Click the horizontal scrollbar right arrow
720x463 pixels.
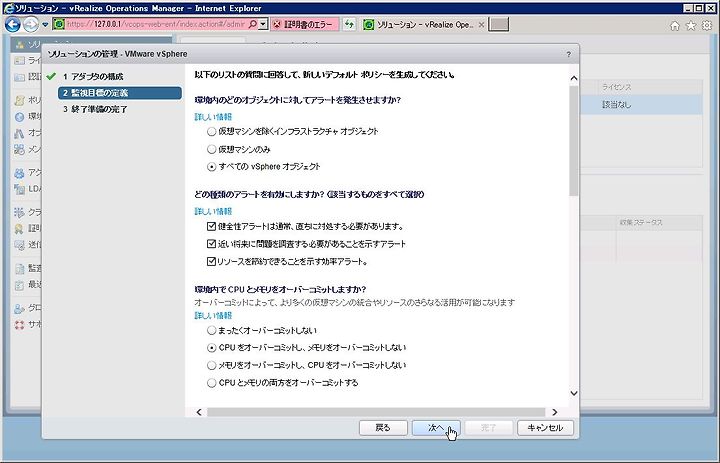(554, 412)
